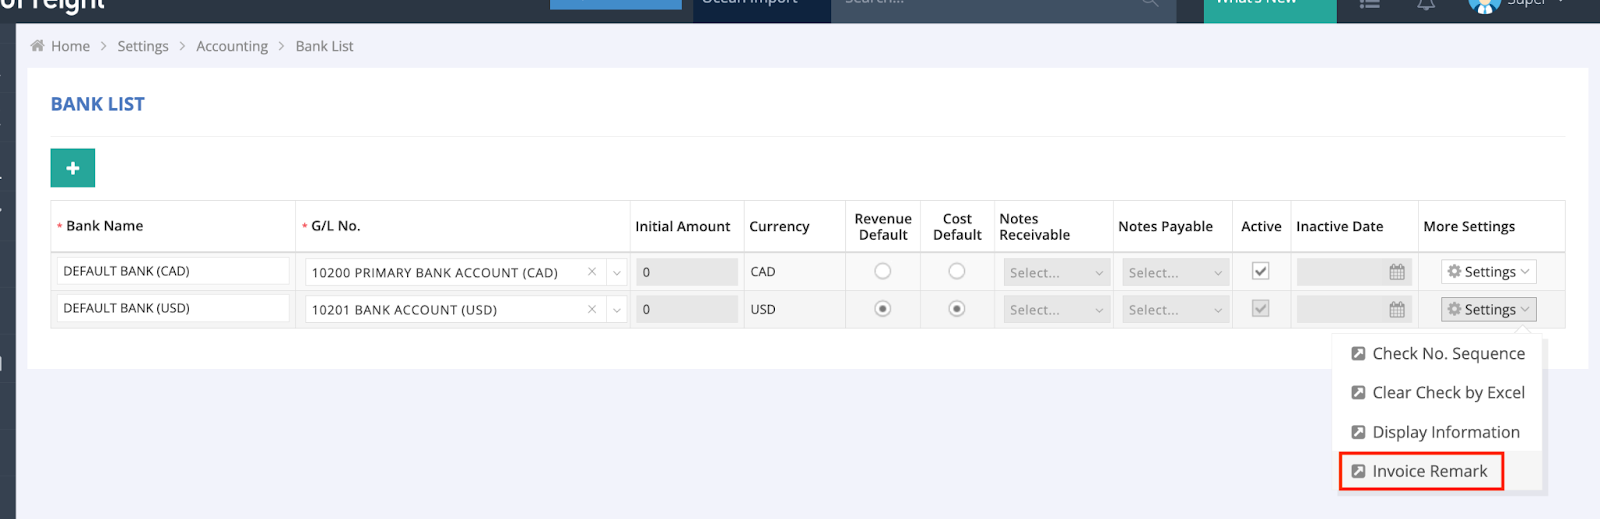Open Notes Receivable dropdown for USD bank
1600x519 pixels.
pos(1056,310)
